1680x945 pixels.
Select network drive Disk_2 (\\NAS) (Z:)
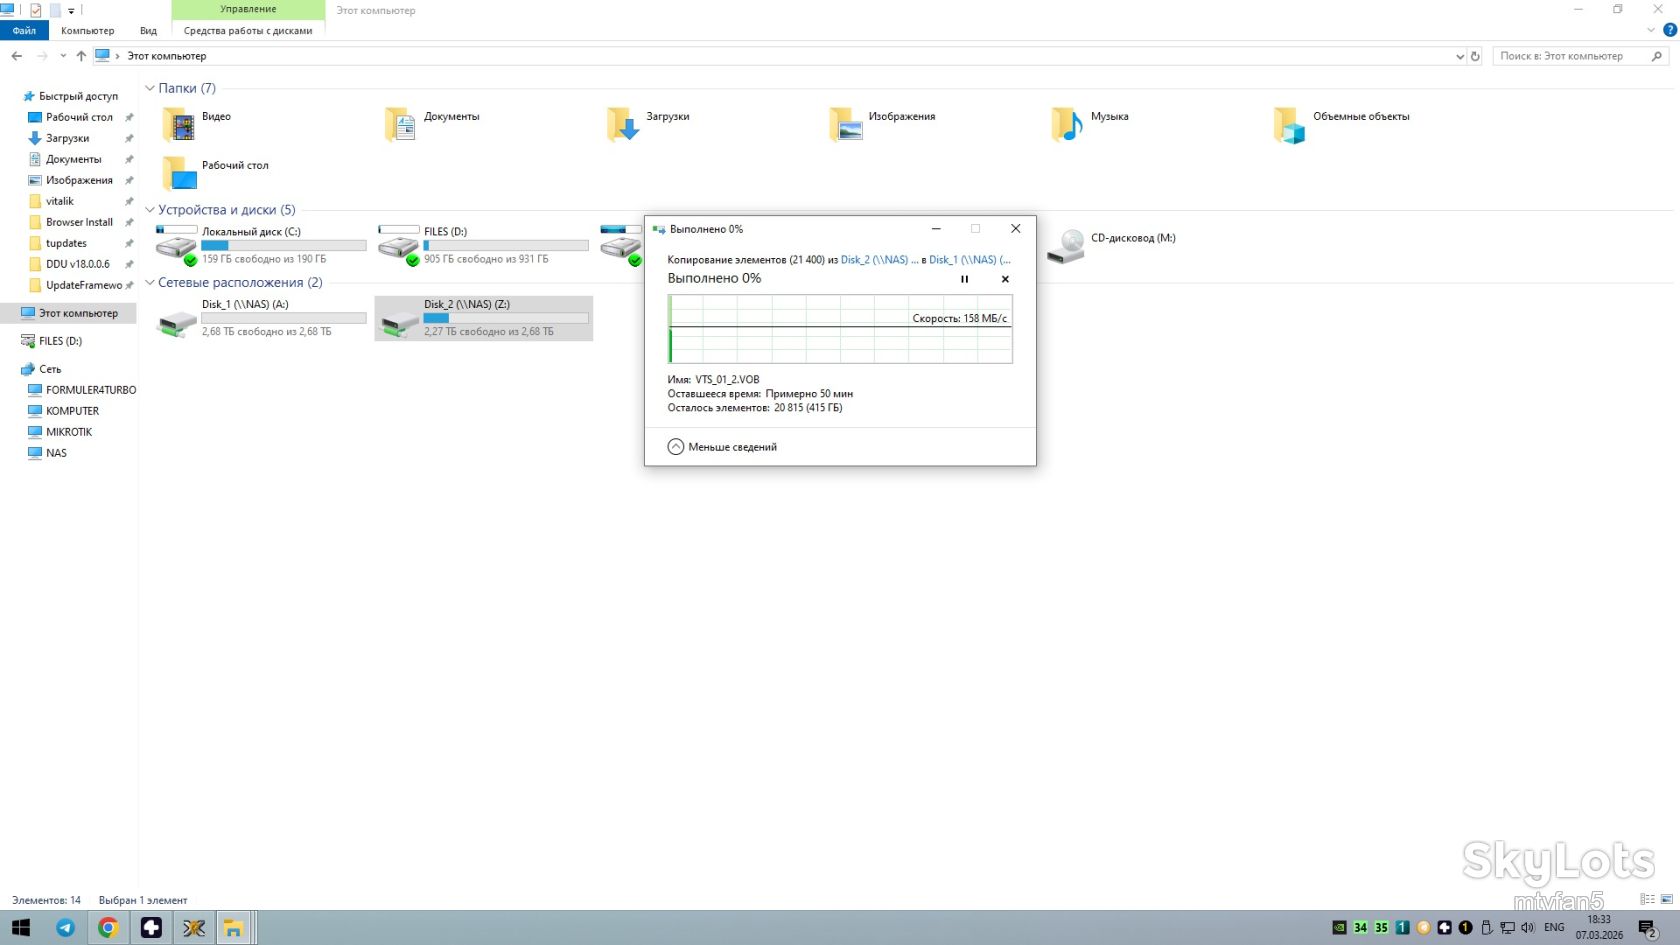click(483, 318)
